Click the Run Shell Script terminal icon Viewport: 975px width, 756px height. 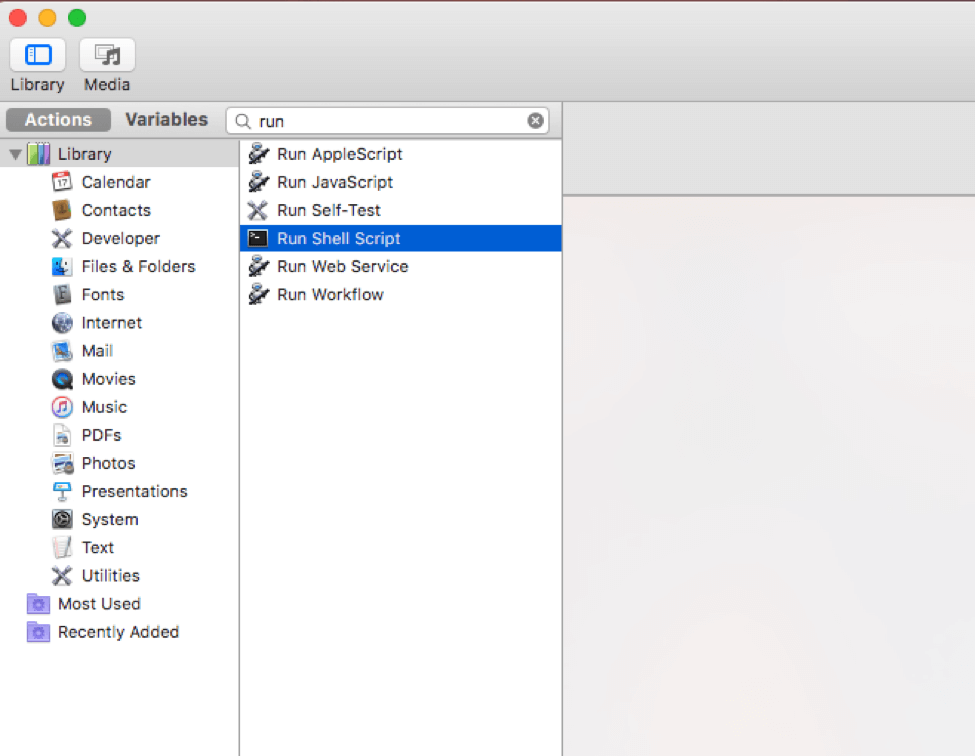point(257,238)
